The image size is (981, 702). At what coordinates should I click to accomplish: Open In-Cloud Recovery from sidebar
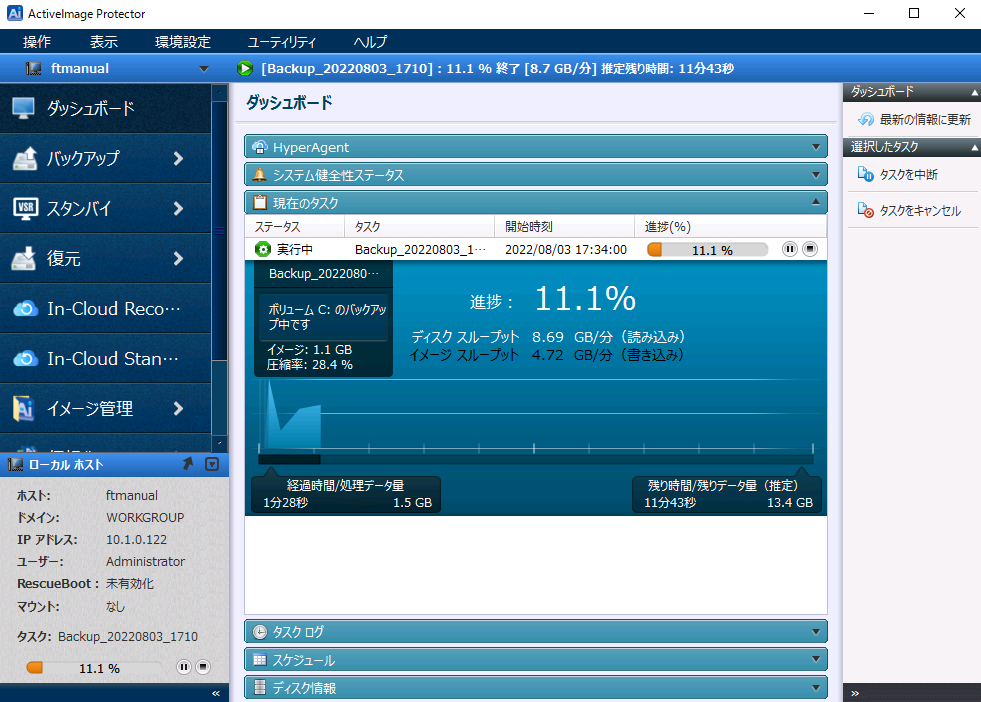point(105,308)
